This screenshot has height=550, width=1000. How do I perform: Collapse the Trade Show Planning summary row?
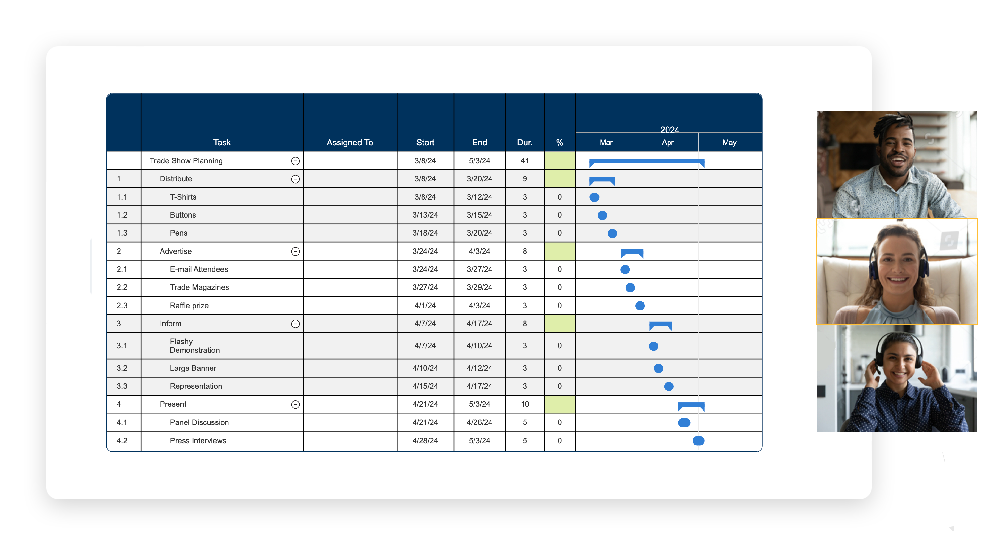(295, 161)
